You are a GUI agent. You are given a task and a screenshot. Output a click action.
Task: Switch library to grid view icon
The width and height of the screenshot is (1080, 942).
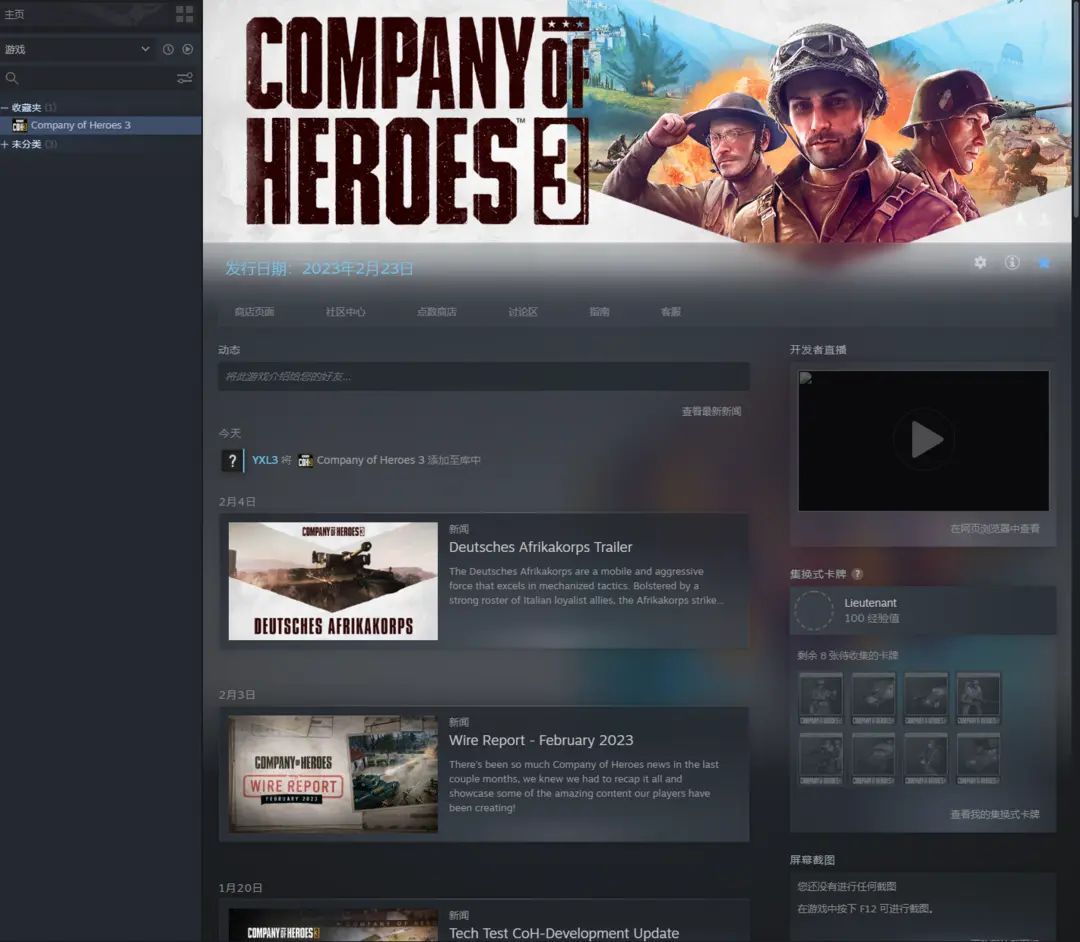(x=185, y=14)
